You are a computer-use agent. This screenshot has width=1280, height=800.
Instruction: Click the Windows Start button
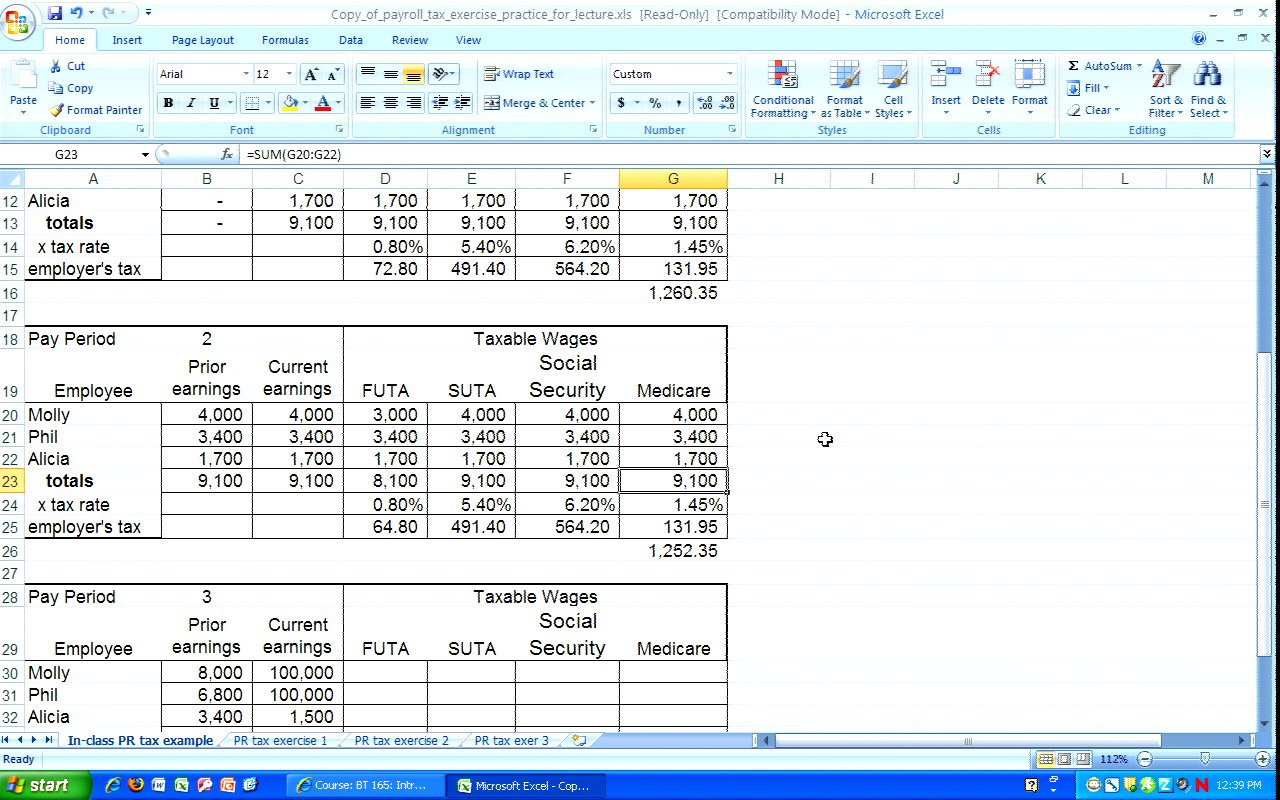38,785
